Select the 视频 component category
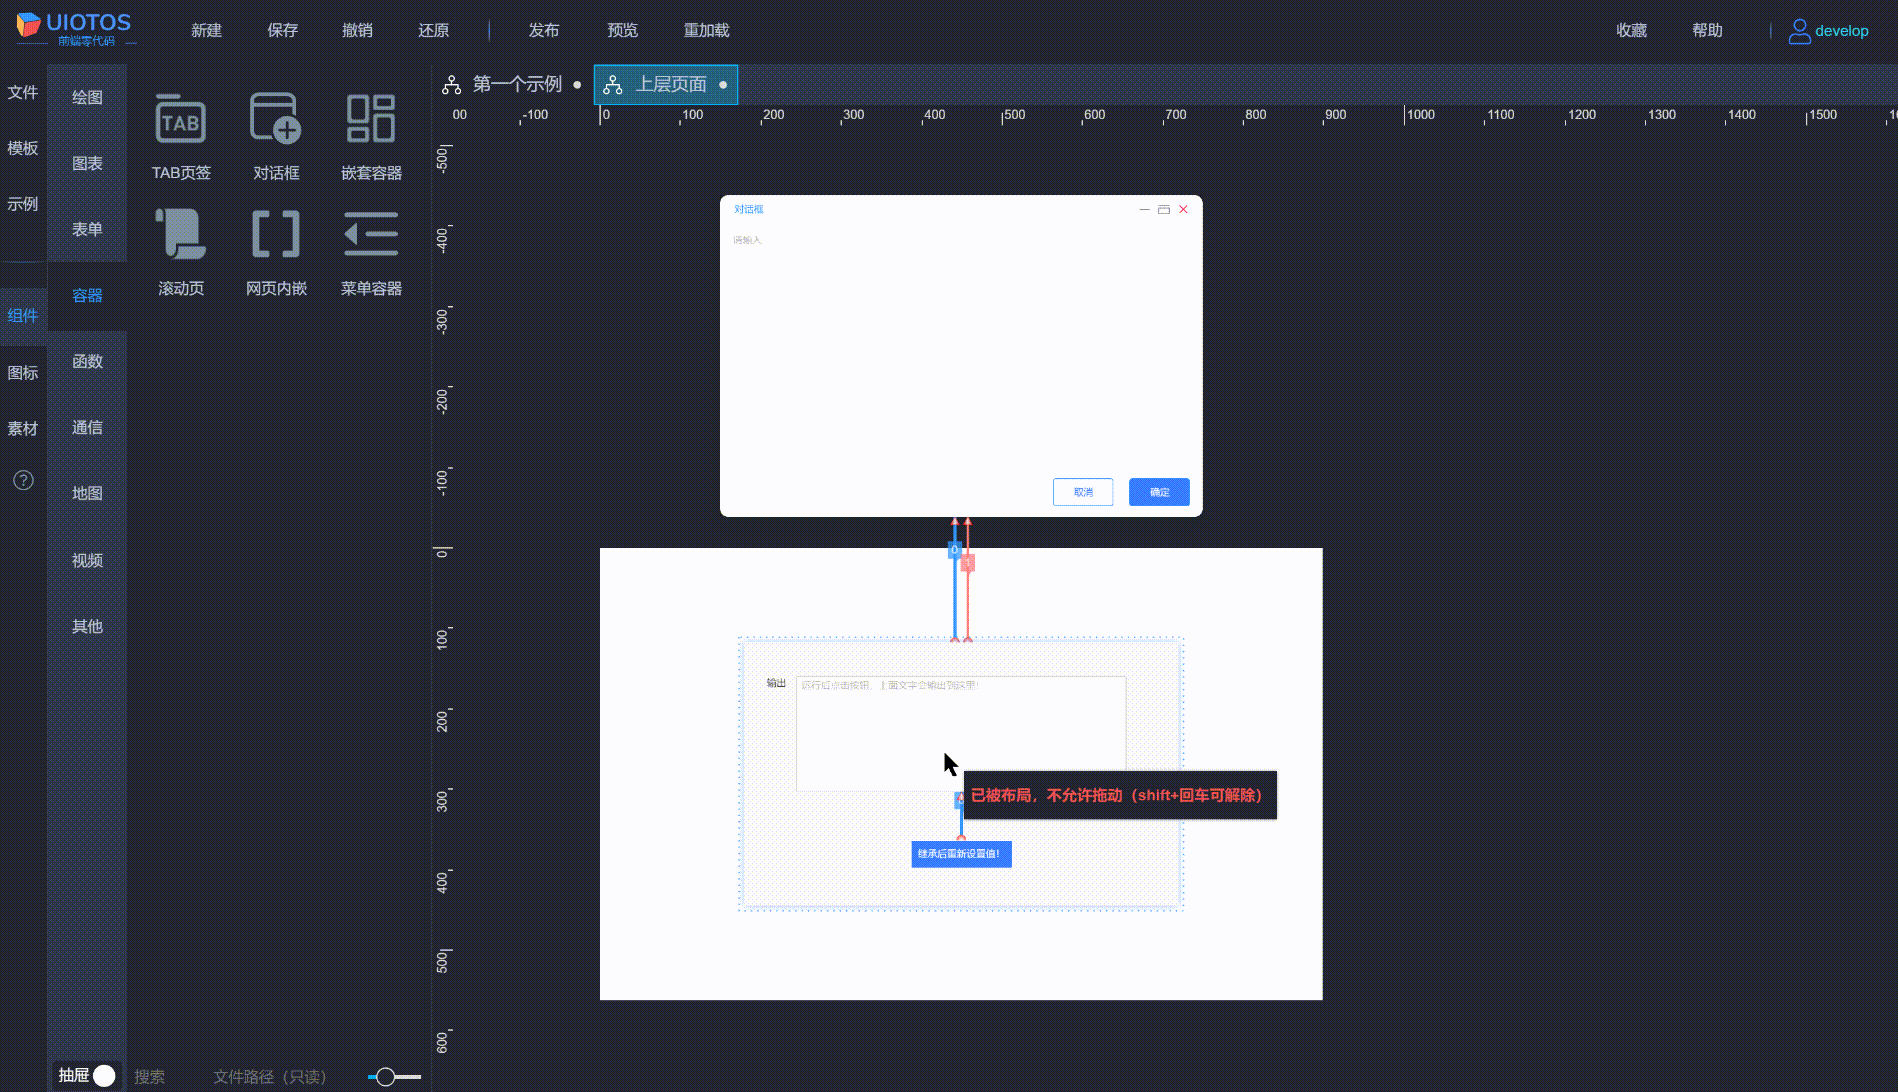This screenshot has width=1898, height=1092. 87,561
